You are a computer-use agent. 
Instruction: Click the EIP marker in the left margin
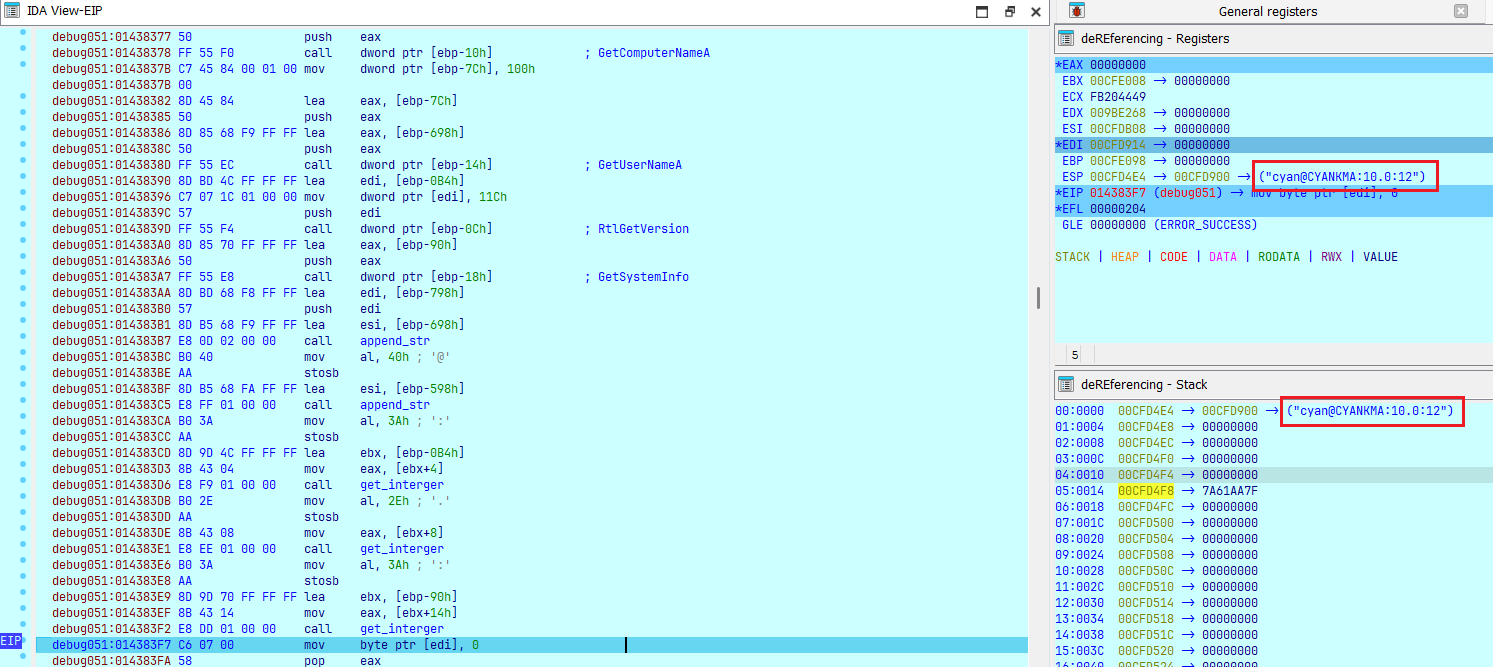pos(11,640)
